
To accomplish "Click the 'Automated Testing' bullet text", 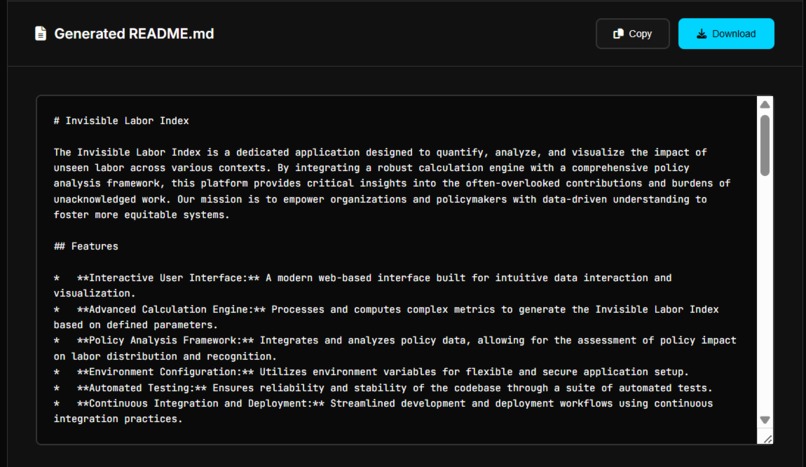I will click(x=142, y=388).
